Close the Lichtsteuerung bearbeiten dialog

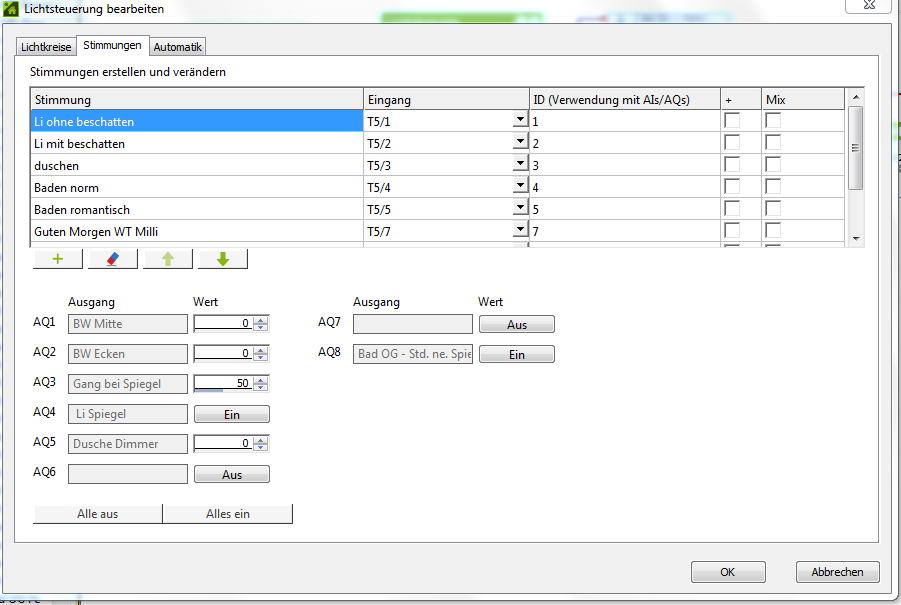coord(869,5)
